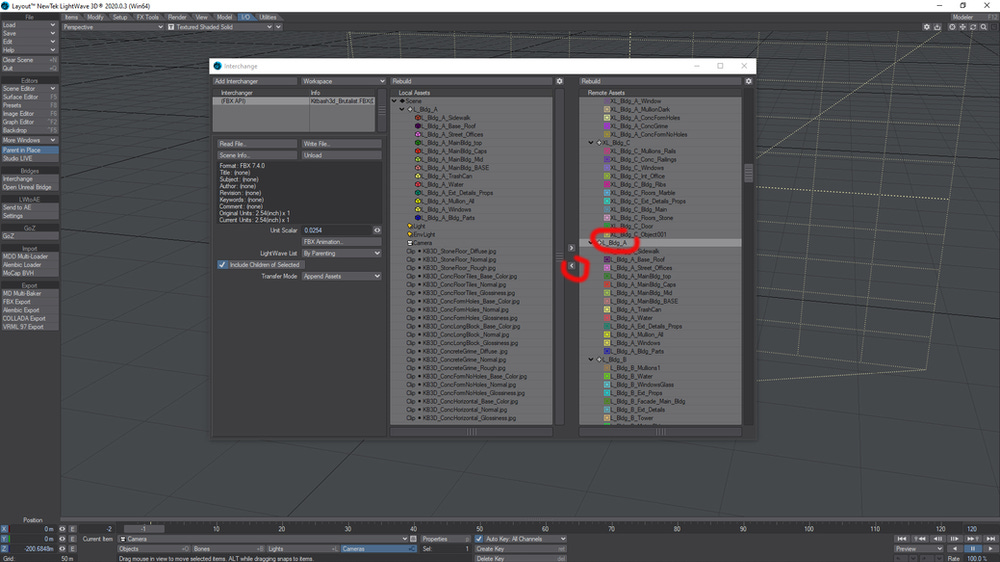Collapse the Scene node in Local Assets
1000x562 pixels.
tap(395, 101)
